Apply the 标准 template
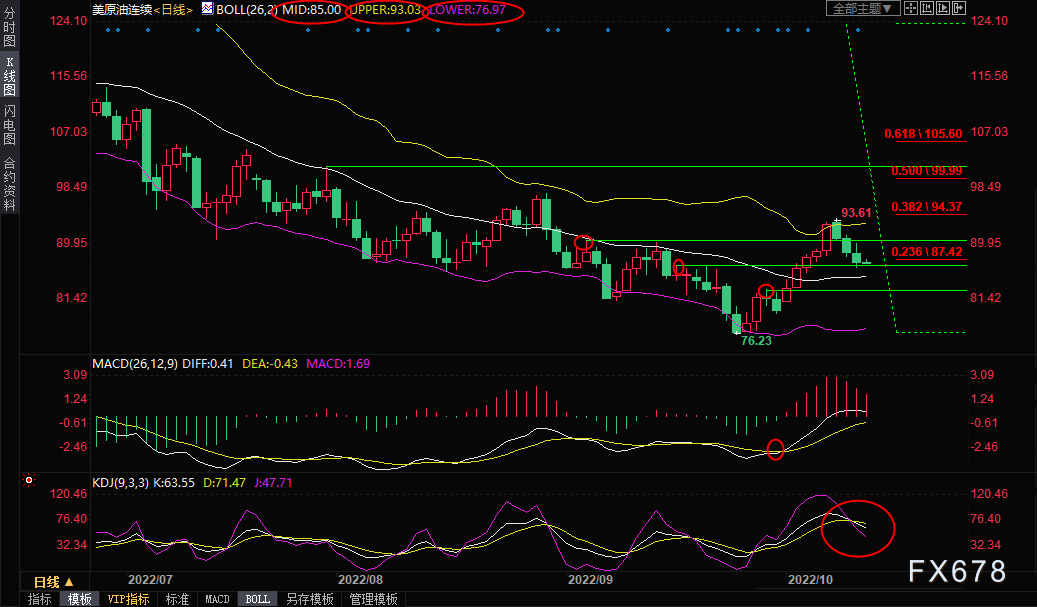Screen dimensions: 1037x607 click(177, 599)
